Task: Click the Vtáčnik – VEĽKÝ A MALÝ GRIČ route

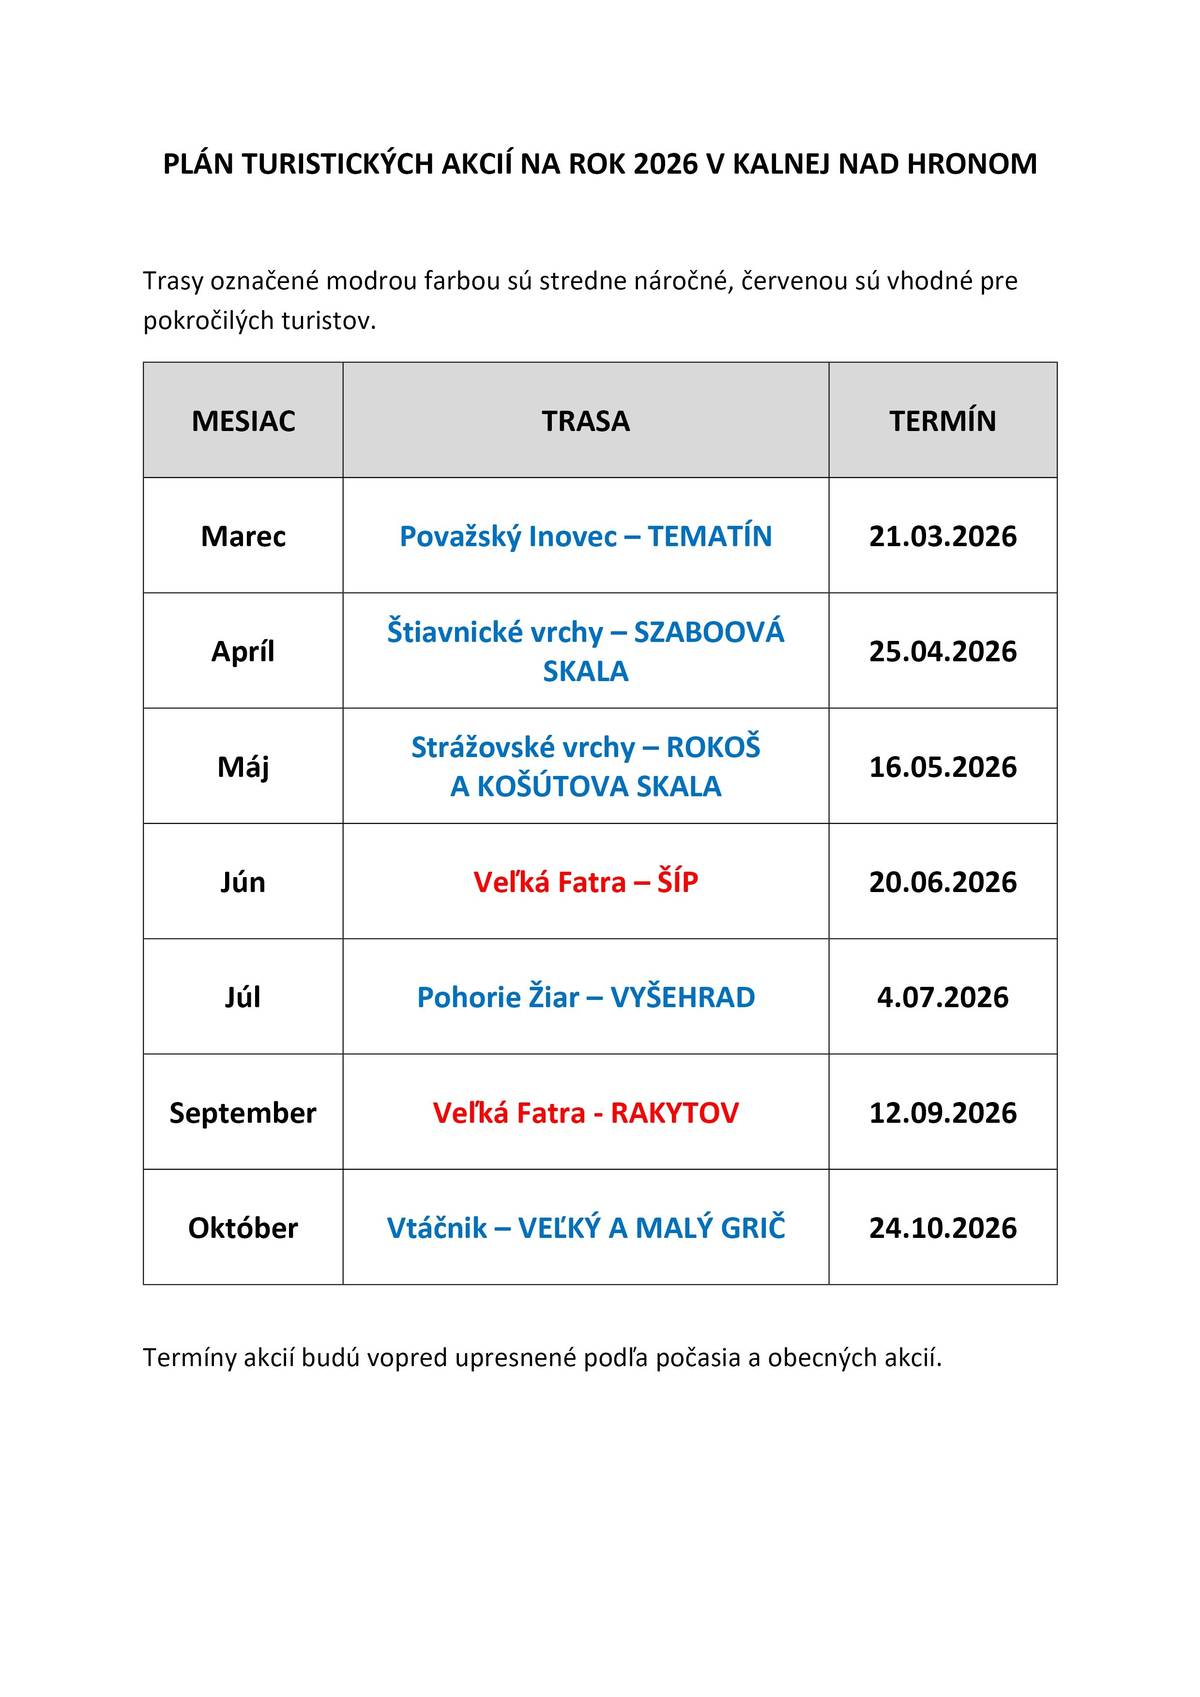Action: (x=585, y=1228)
